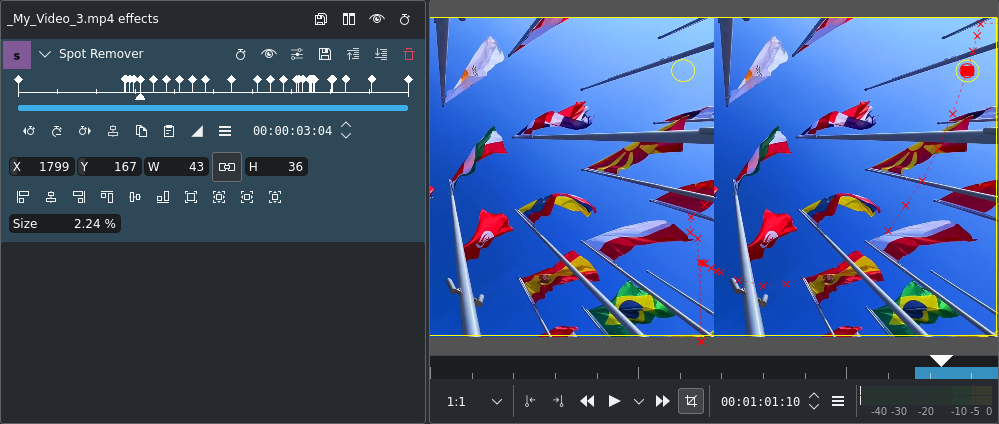Go to previous keyframe
999x424 pixels.
pos(29,131)
